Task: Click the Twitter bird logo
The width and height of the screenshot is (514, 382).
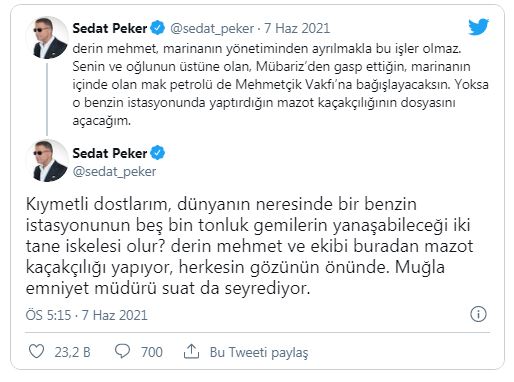Action: pos(478,27)
